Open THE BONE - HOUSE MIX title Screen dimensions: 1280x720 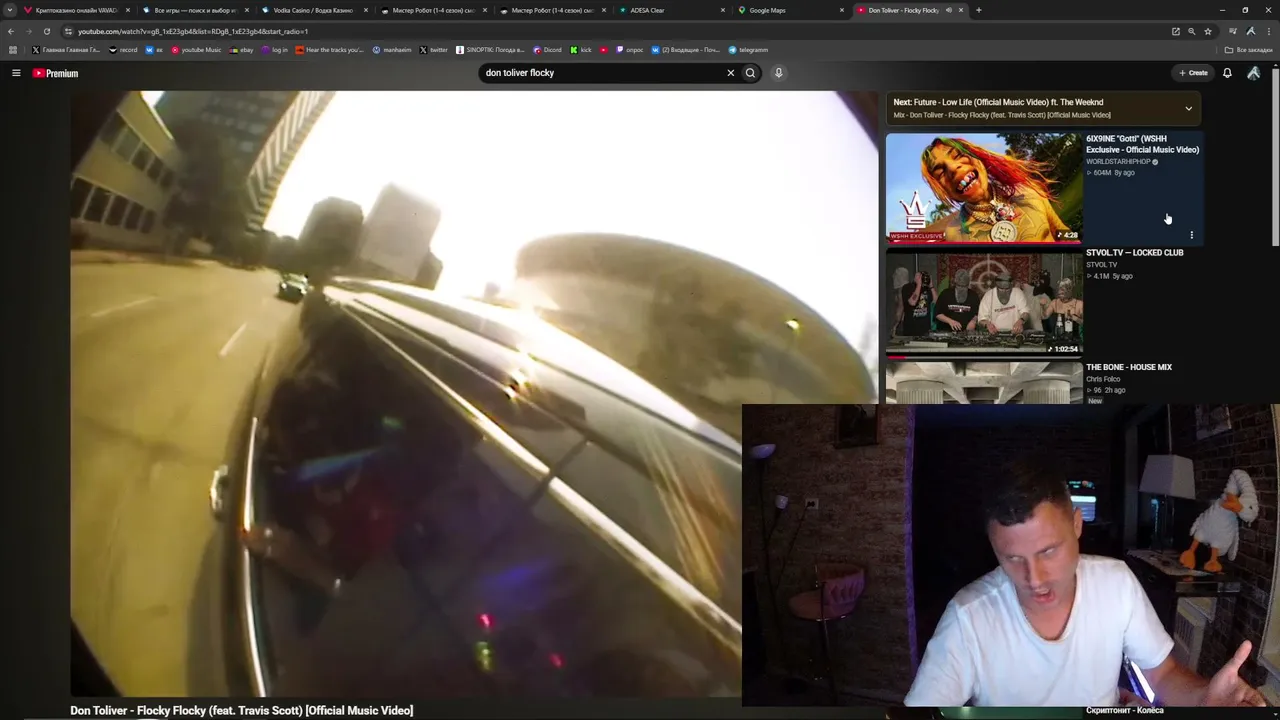click(1129, 367)
